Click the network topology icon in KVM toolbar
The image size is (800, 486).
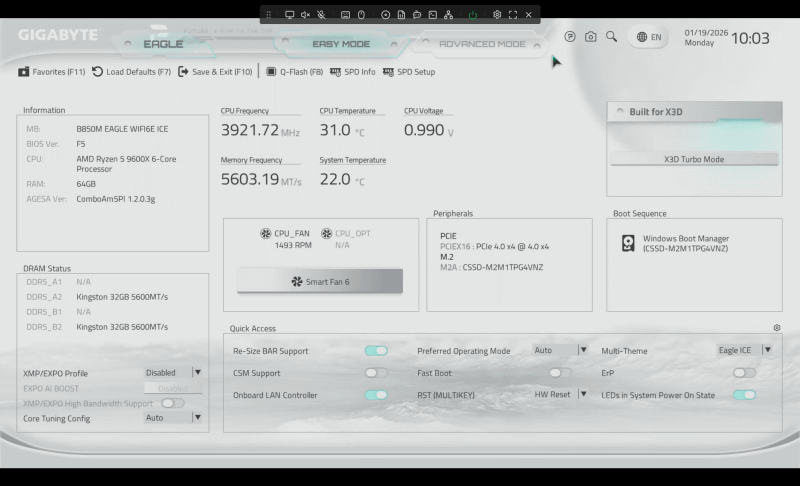click(x=448, y=15)
